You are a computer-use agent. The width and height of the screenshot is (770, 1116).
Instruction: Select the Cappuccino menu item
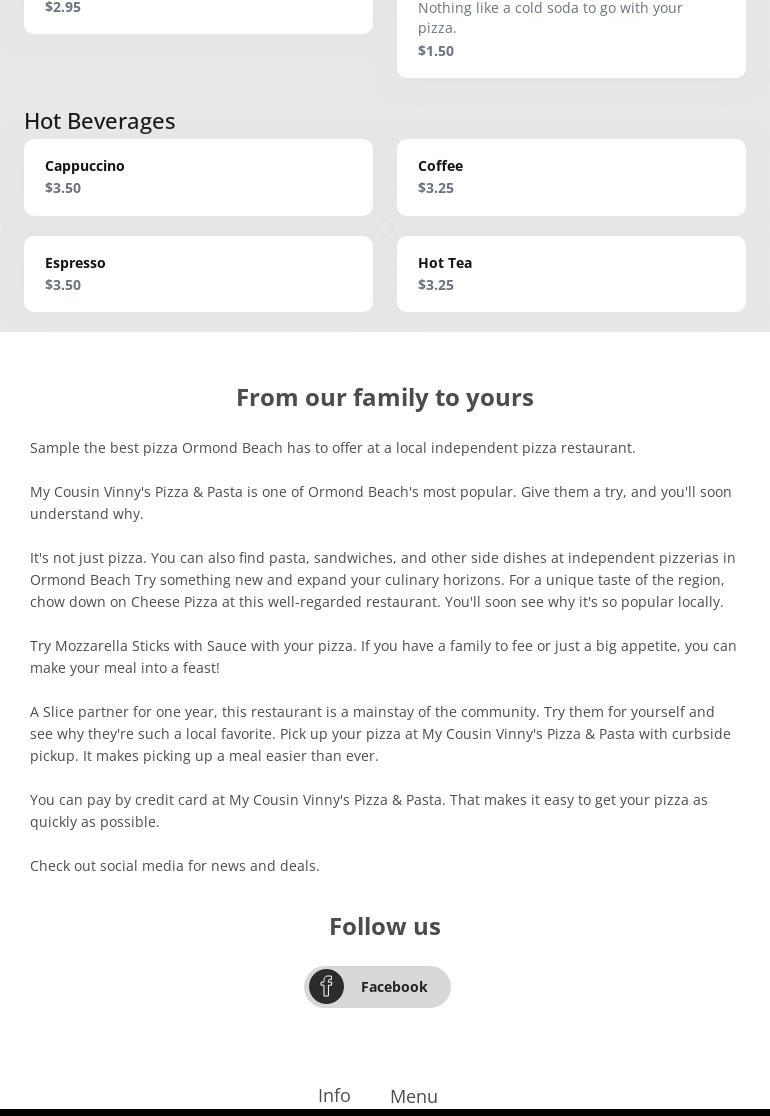[198, 177]
